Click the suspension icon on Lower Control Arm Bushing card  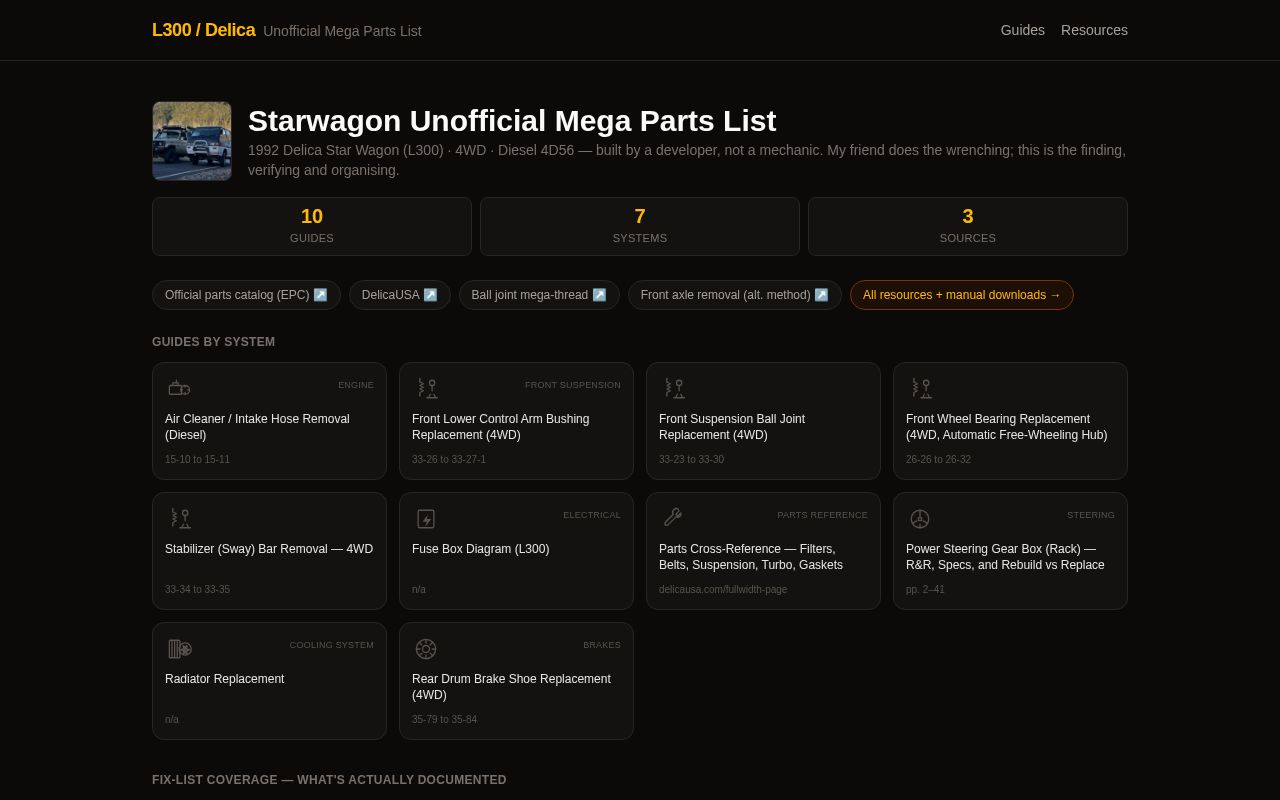426,388
